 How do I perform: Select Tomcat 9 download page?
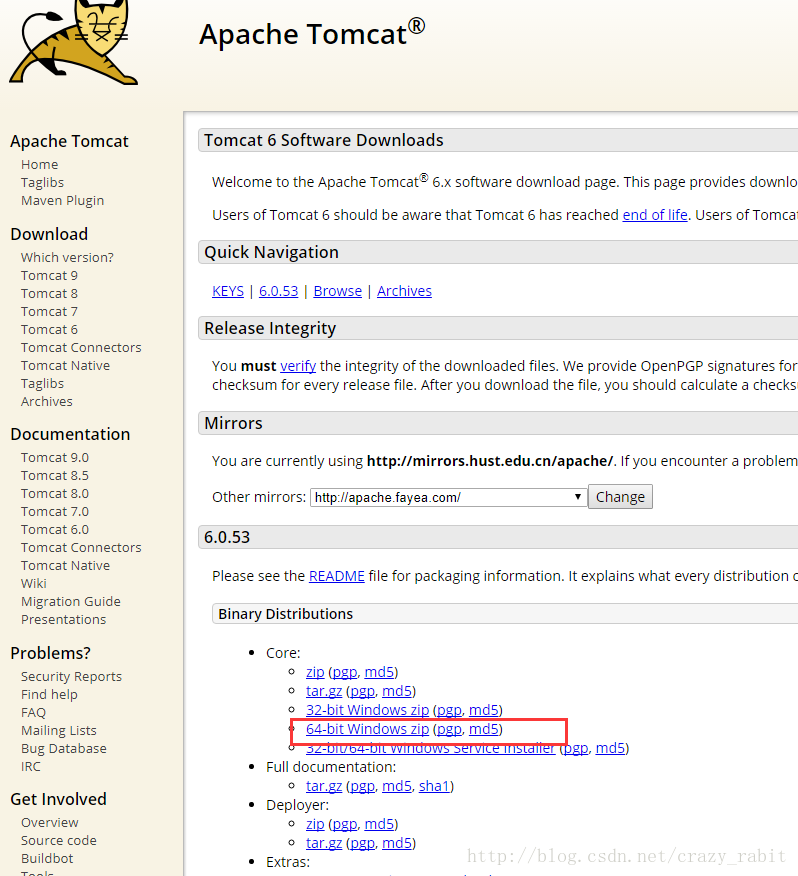(x=49, y=275)
